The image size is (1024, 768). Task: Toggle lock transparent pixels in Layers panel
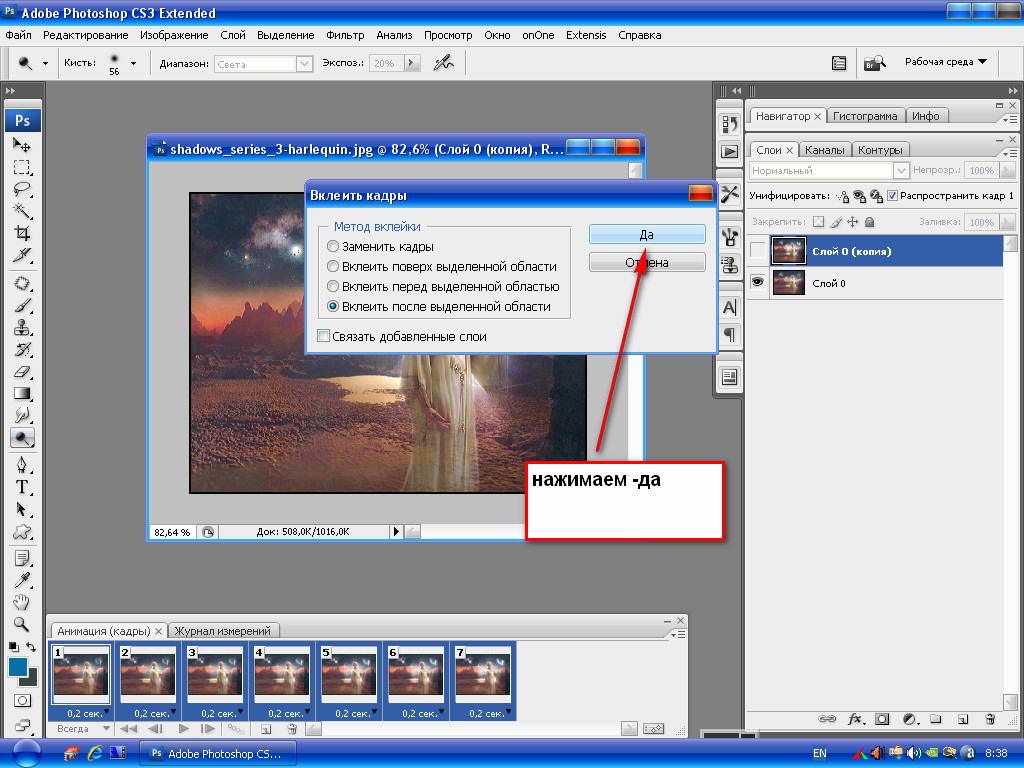point(818,222)
